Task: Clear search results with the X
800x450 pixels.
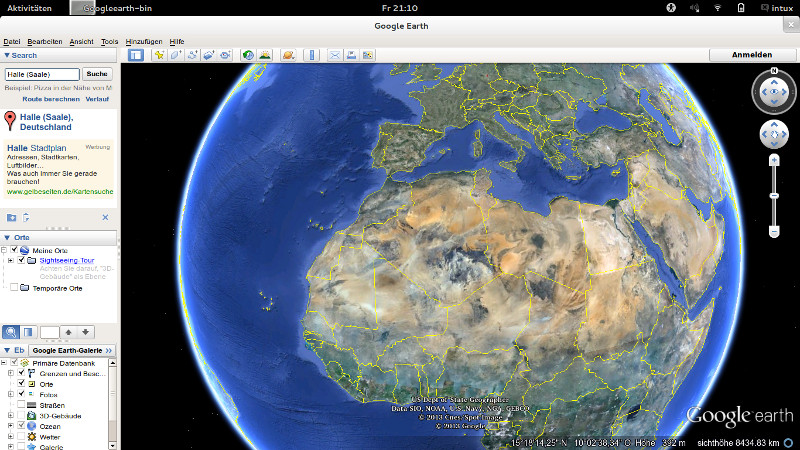Action: 105,217
